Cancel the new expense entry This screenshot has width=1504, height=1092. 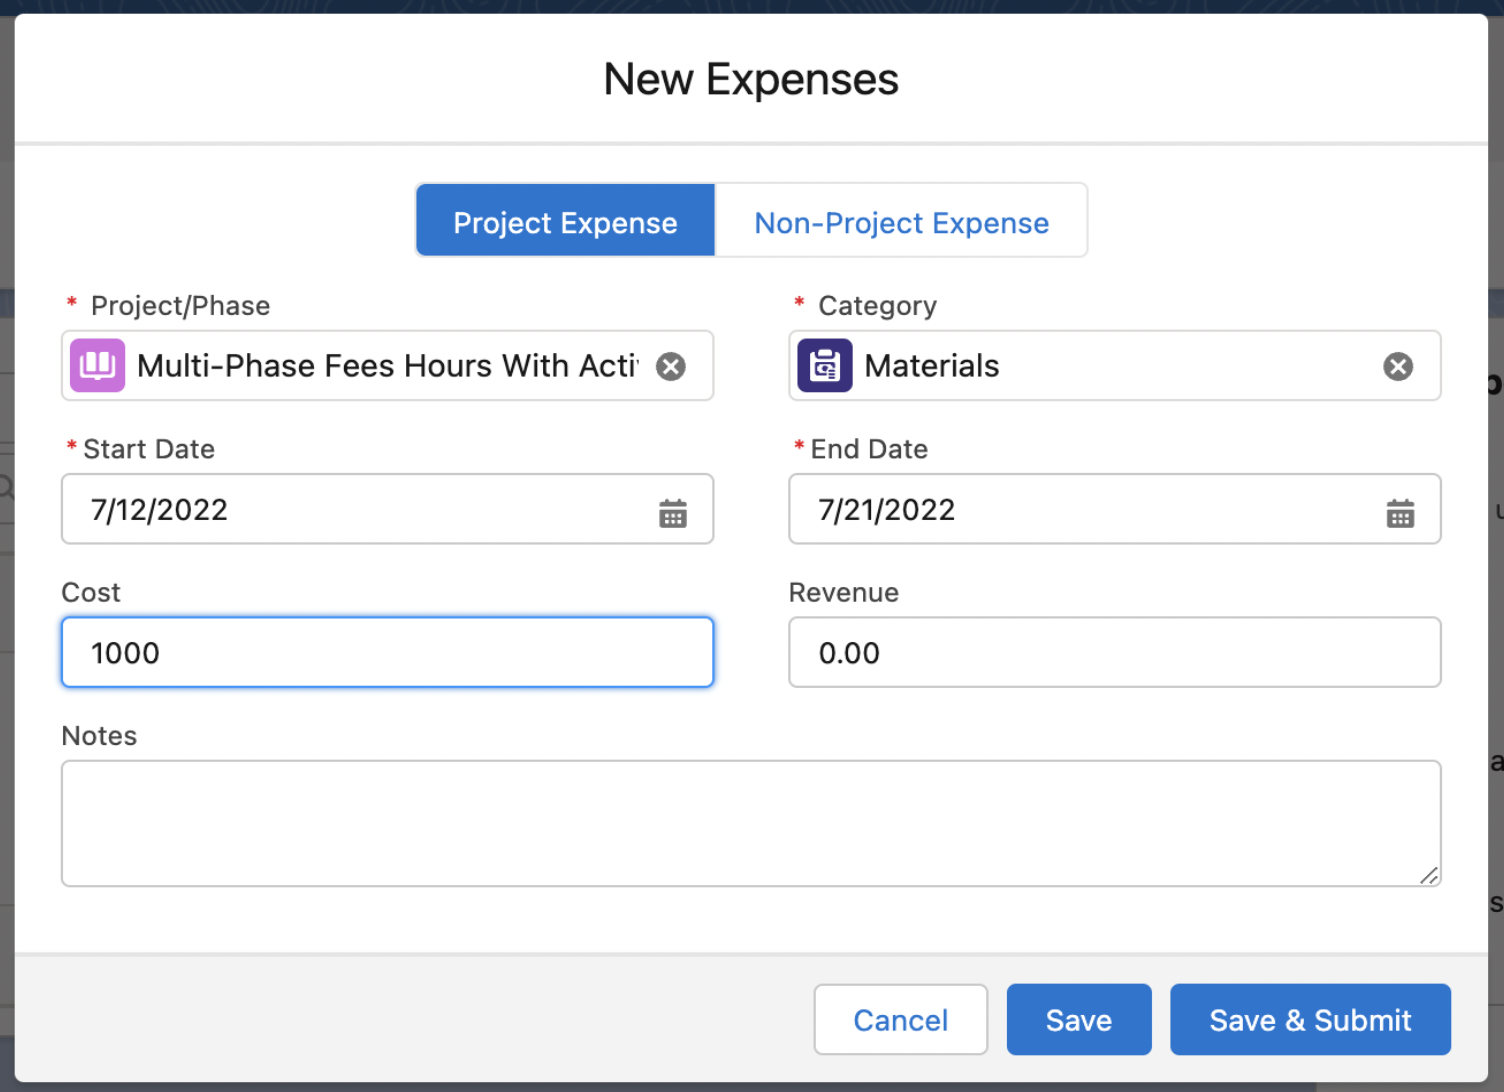(900, 1020)
